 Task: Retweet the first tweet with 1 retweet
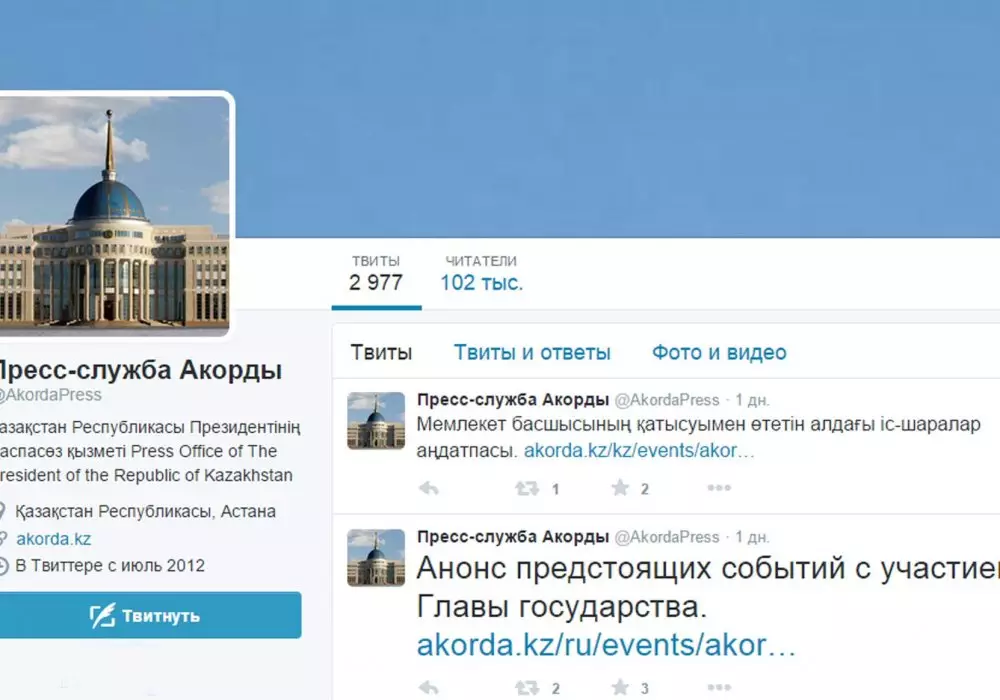coord(527,488)
